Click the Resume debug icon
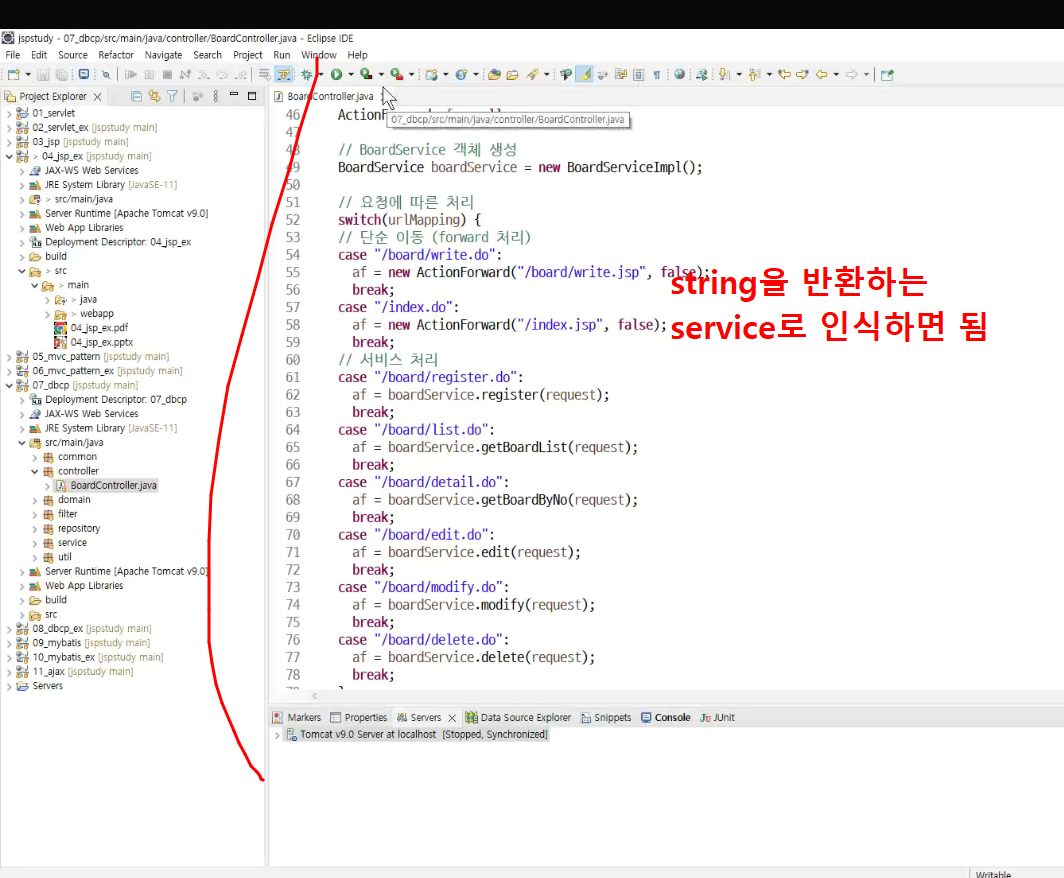 click(131, 75)
